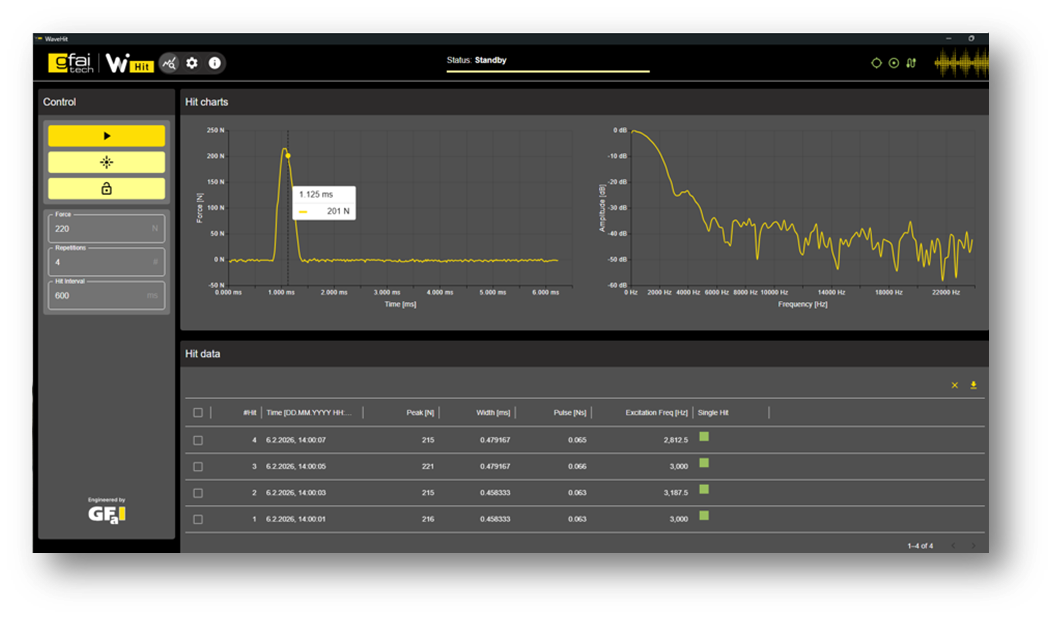The height and width of the screenshot is (618, 1054).
Task: Click the 1.125 ms chart tooltip
Action: point(324,203)
